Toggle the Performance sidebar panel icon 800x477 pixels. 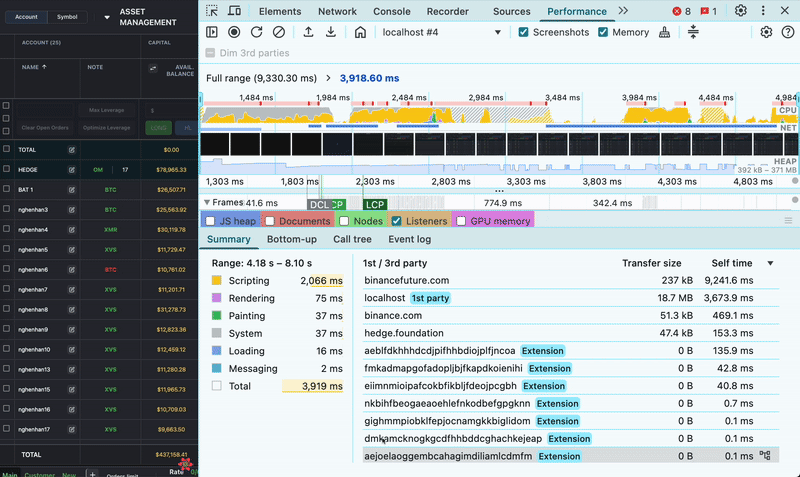coord(212,32)
